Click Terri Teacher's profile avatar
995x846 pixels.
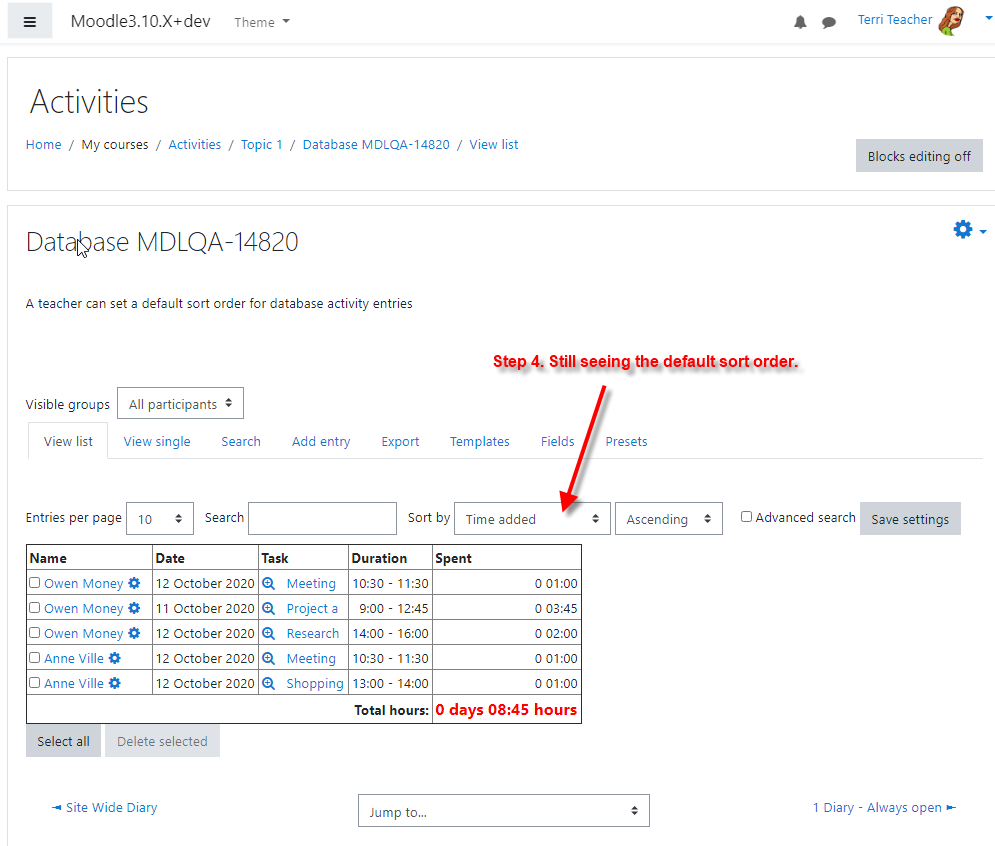951,21
